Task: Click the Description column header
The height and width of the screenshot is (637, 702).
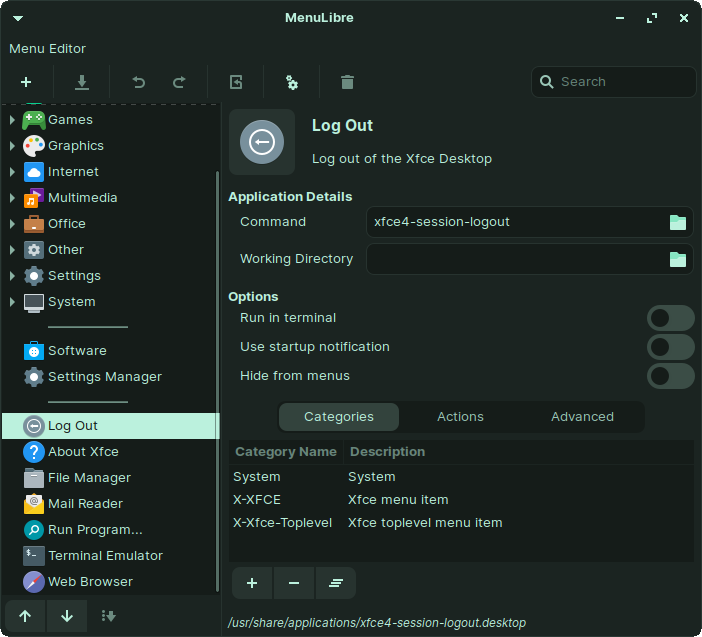Action: pyautogui.click(x=518, y=452)
